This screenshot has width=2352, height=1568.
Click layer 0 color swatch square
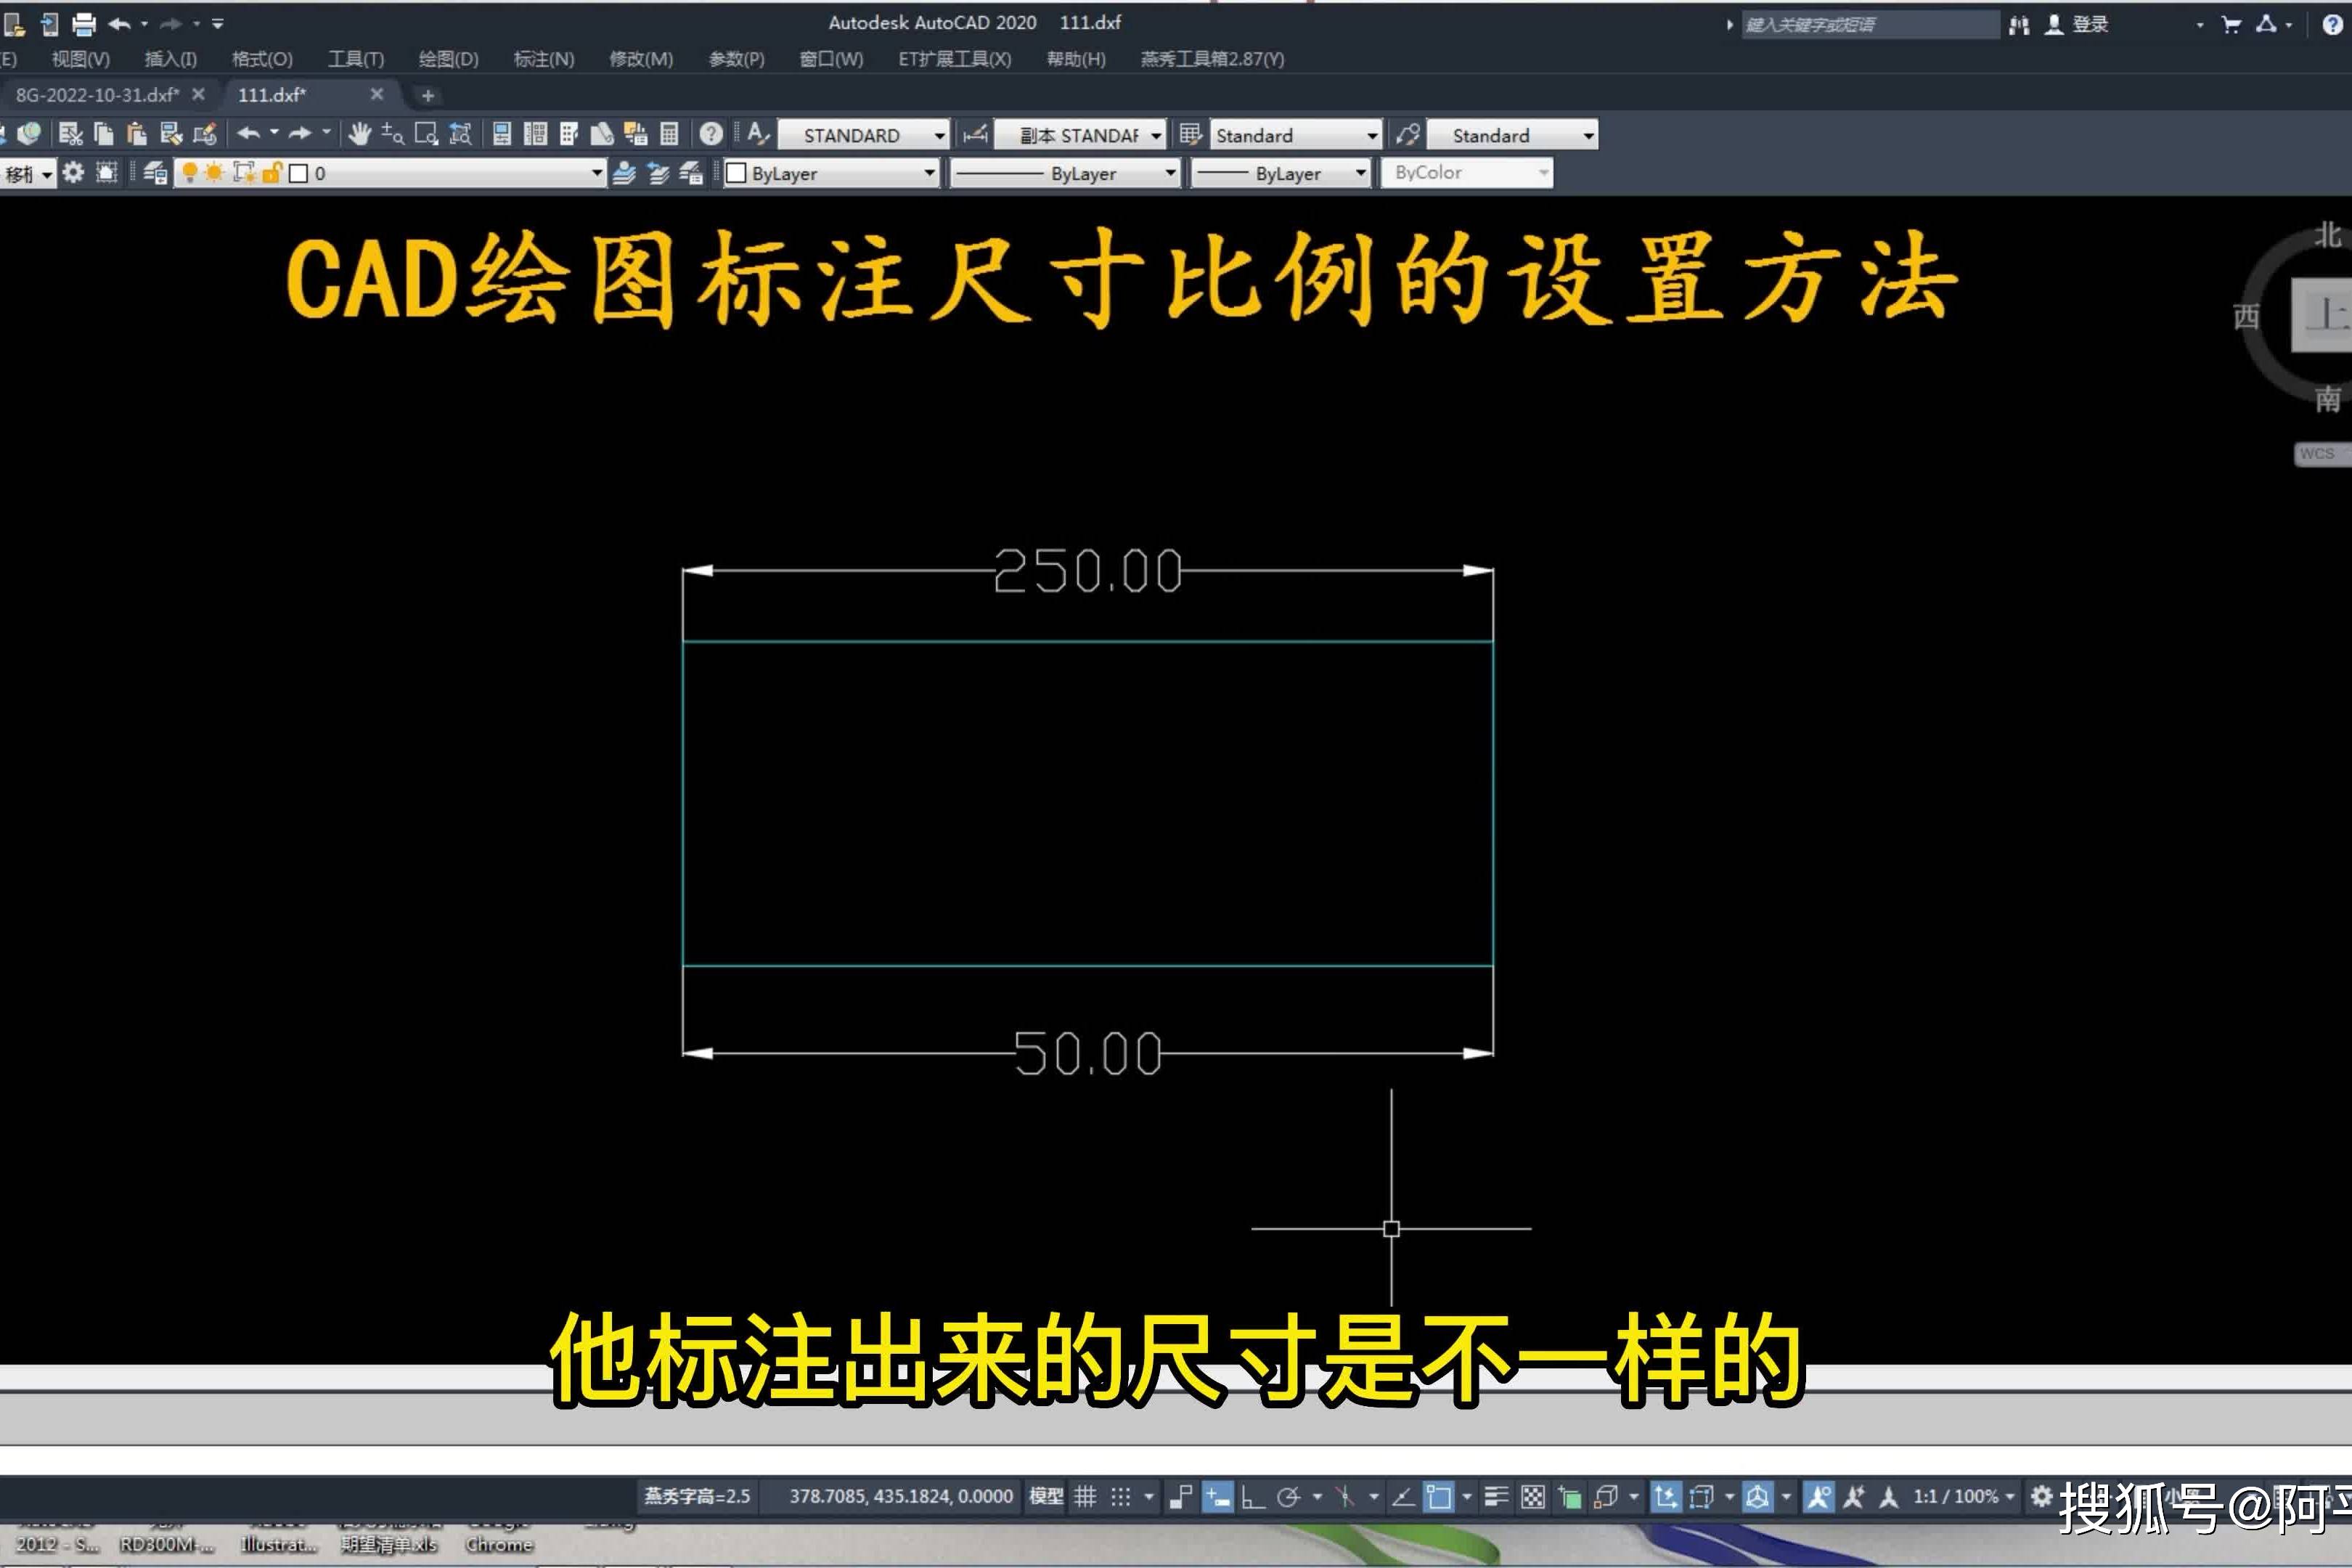point(298,173)
